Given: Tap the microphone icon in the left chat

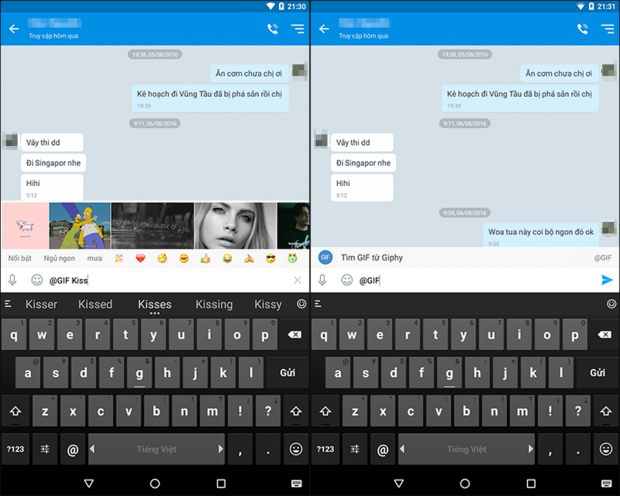Looking at the screenshot, I should click(x=15, y=280).
